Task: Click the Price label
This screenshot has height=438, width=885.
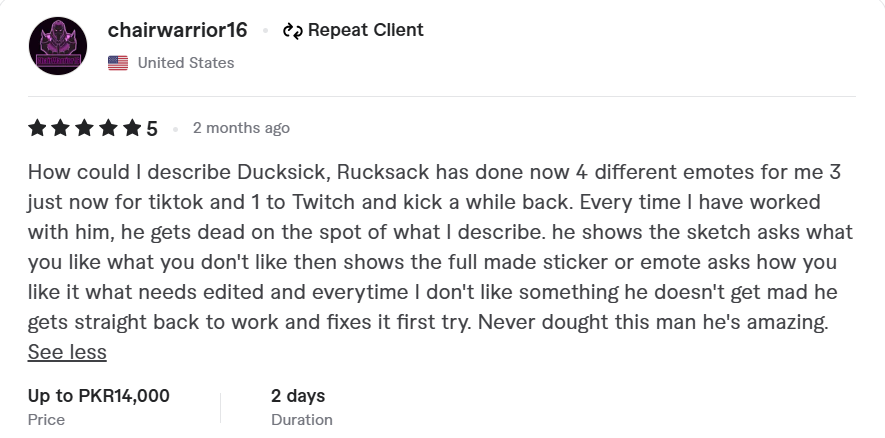Action: click(46, 420)
